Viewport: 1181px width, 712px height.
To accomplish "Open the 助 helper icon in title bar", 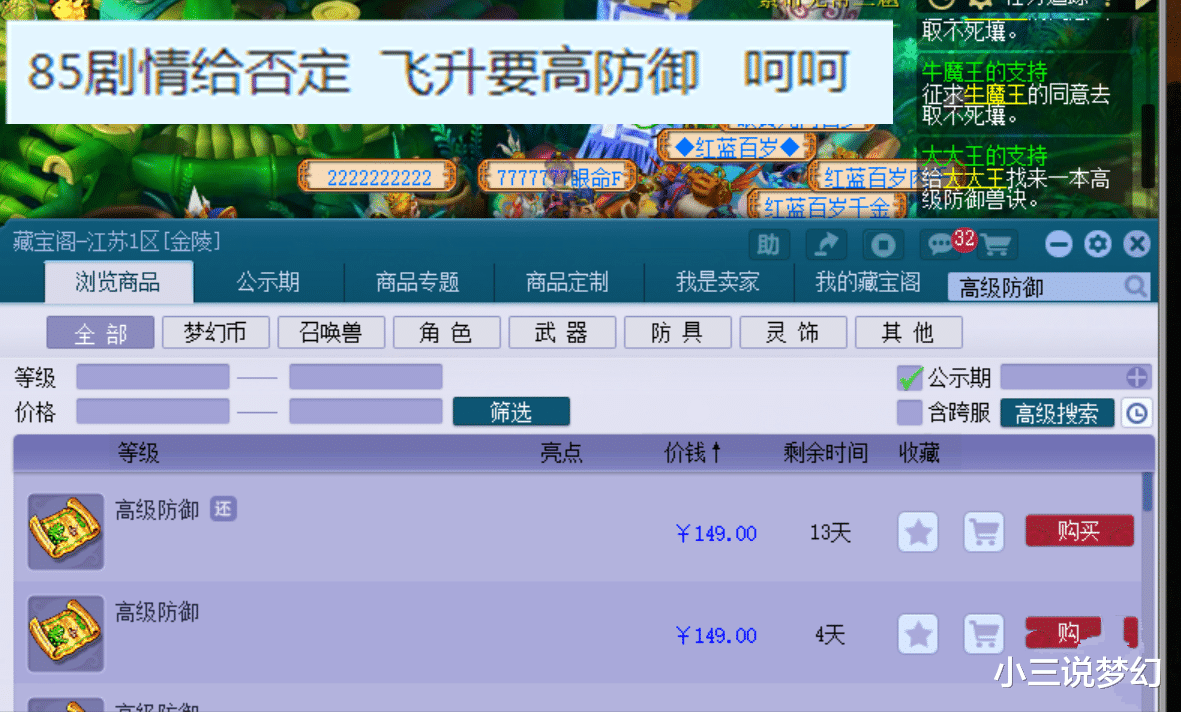I will click(x=768, y=245).
